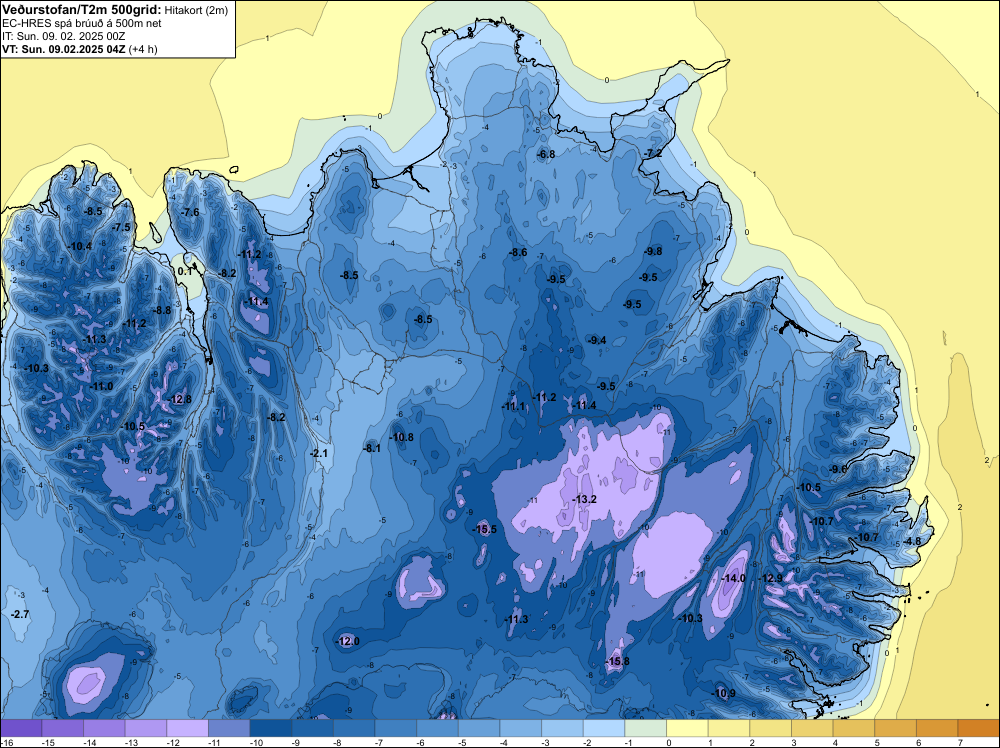Image resolution: width=1000 pixels, height=748 pixels.
Task: Click the -12.0 temperature label
Action: (348, 642)
